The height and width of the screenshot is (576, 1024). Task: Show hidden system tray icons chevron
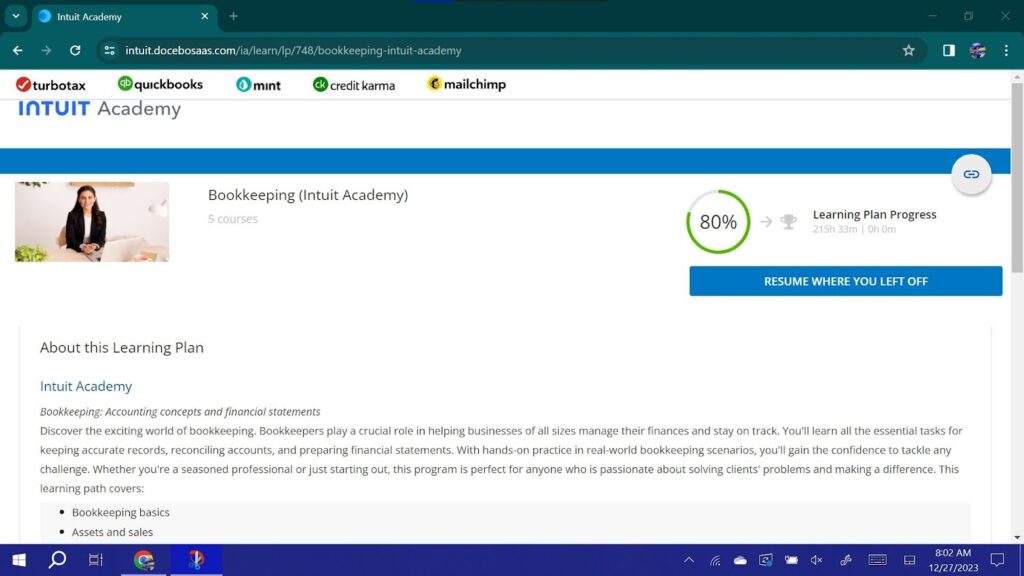689,560
